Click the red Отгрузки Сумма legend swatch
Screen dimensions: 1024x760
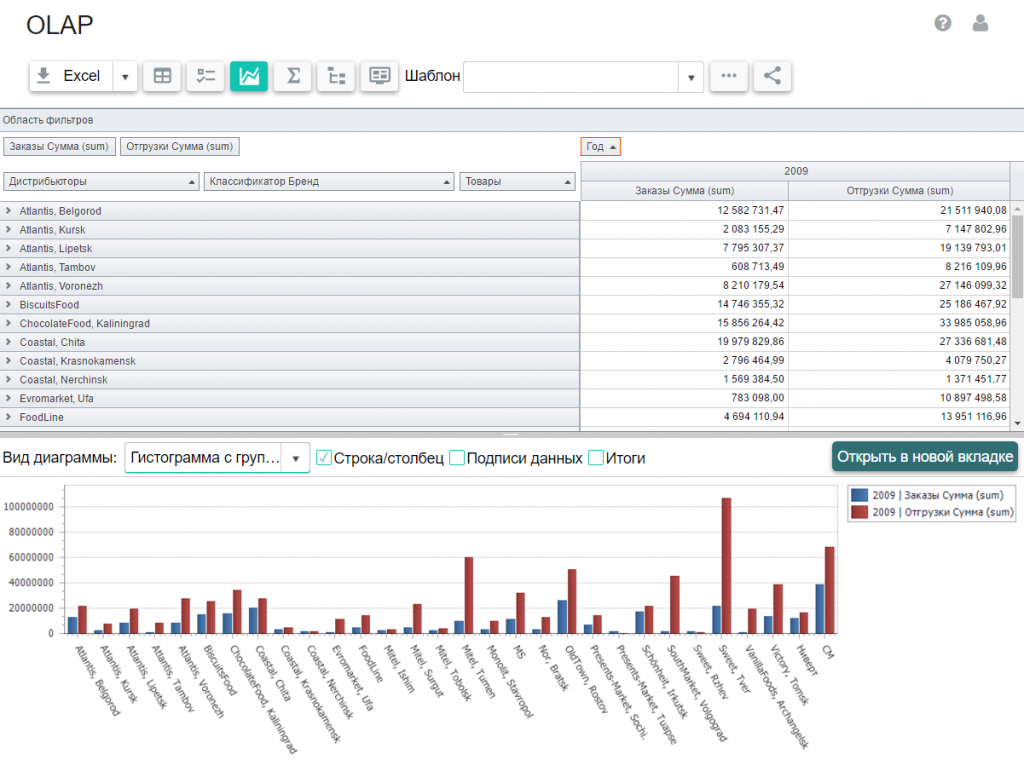859,512
